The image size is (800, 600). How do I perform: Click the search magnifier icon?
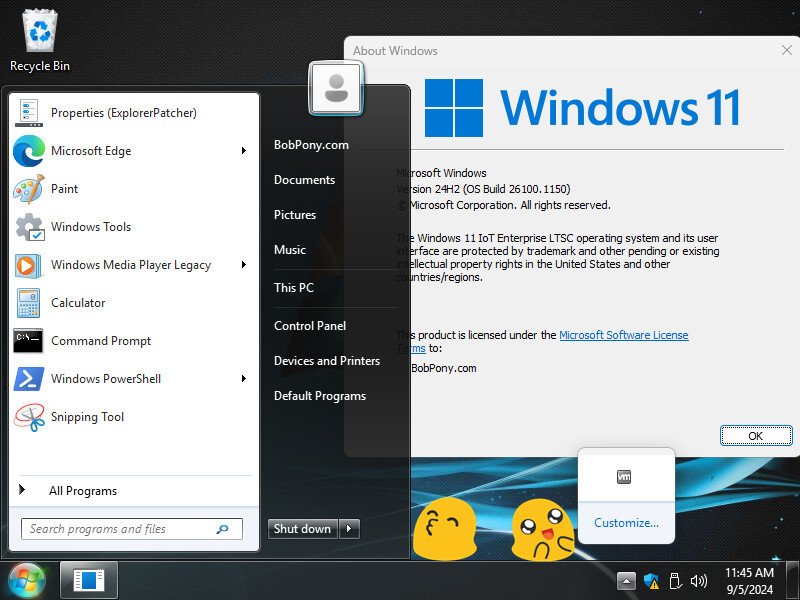pyautogui.click(x=222, y=529)
